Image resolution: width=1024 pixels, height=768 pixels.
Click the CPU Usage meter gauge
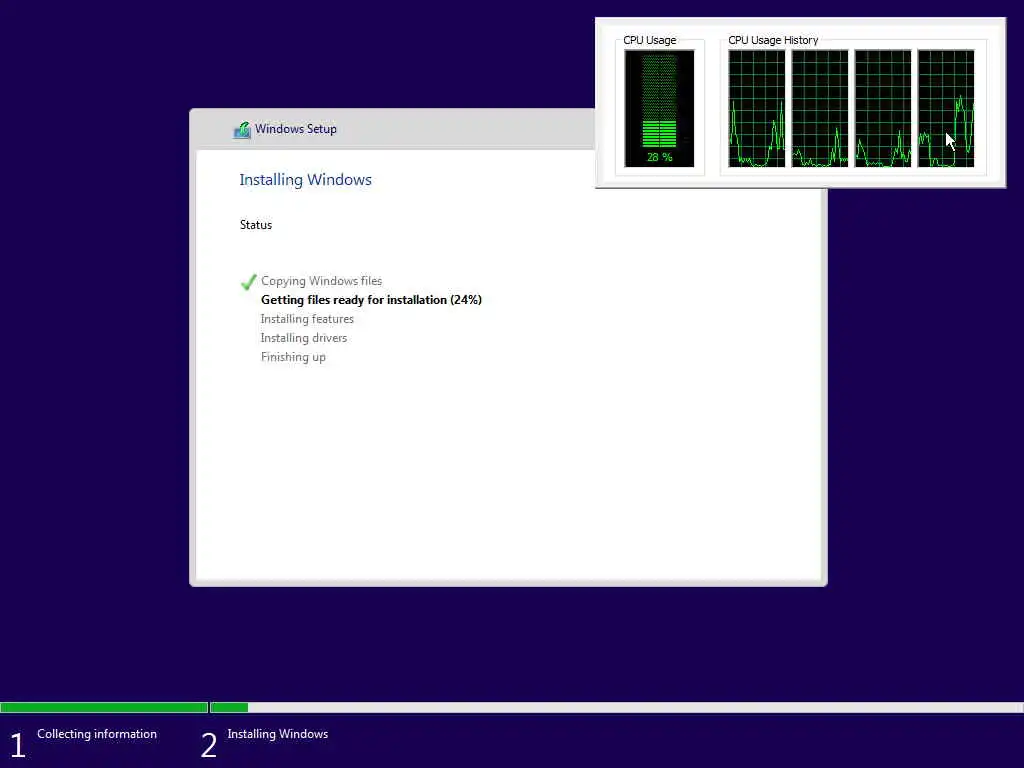[x=659, y=108]
